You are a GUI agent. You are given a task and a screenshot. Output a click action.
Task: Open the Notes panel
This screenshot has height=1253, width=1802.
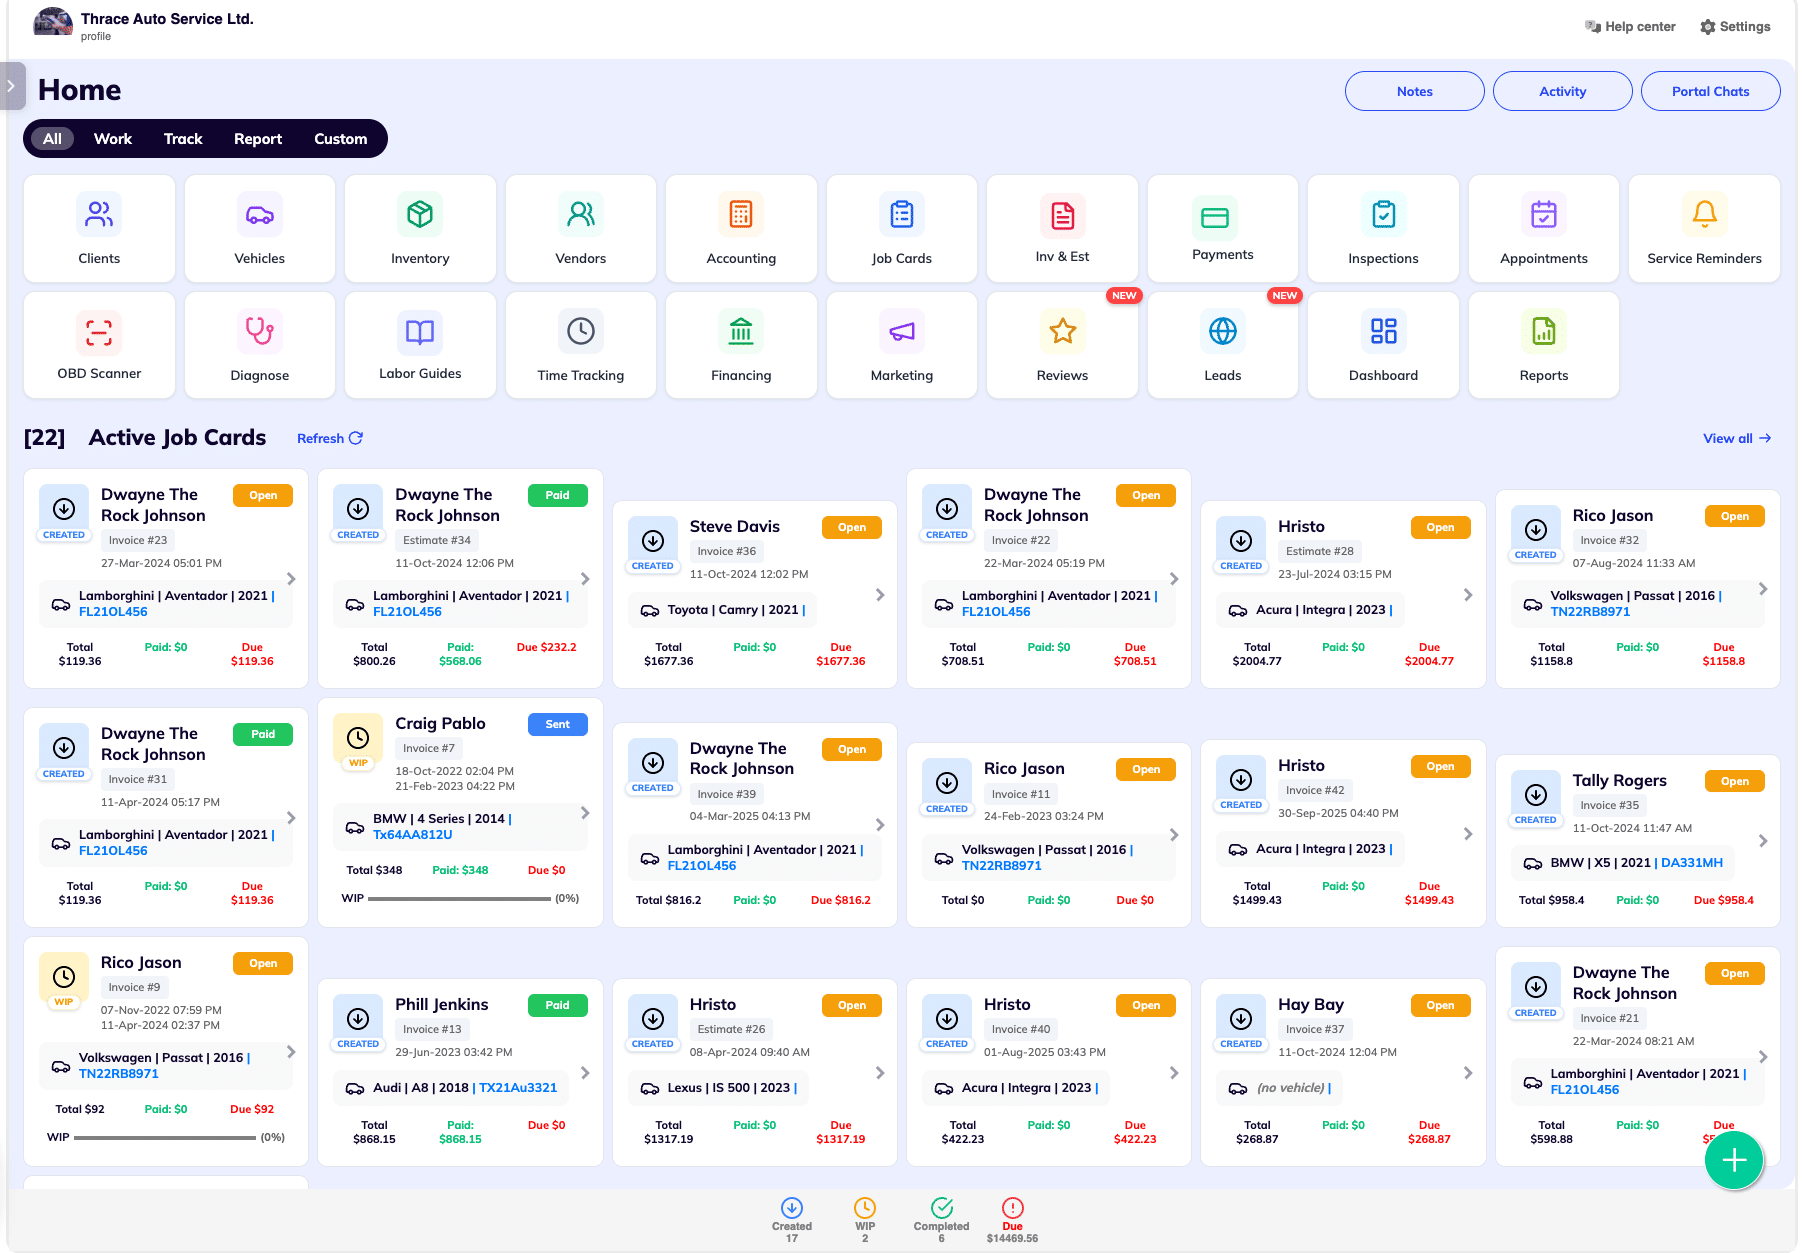(x=1414, y=91)
